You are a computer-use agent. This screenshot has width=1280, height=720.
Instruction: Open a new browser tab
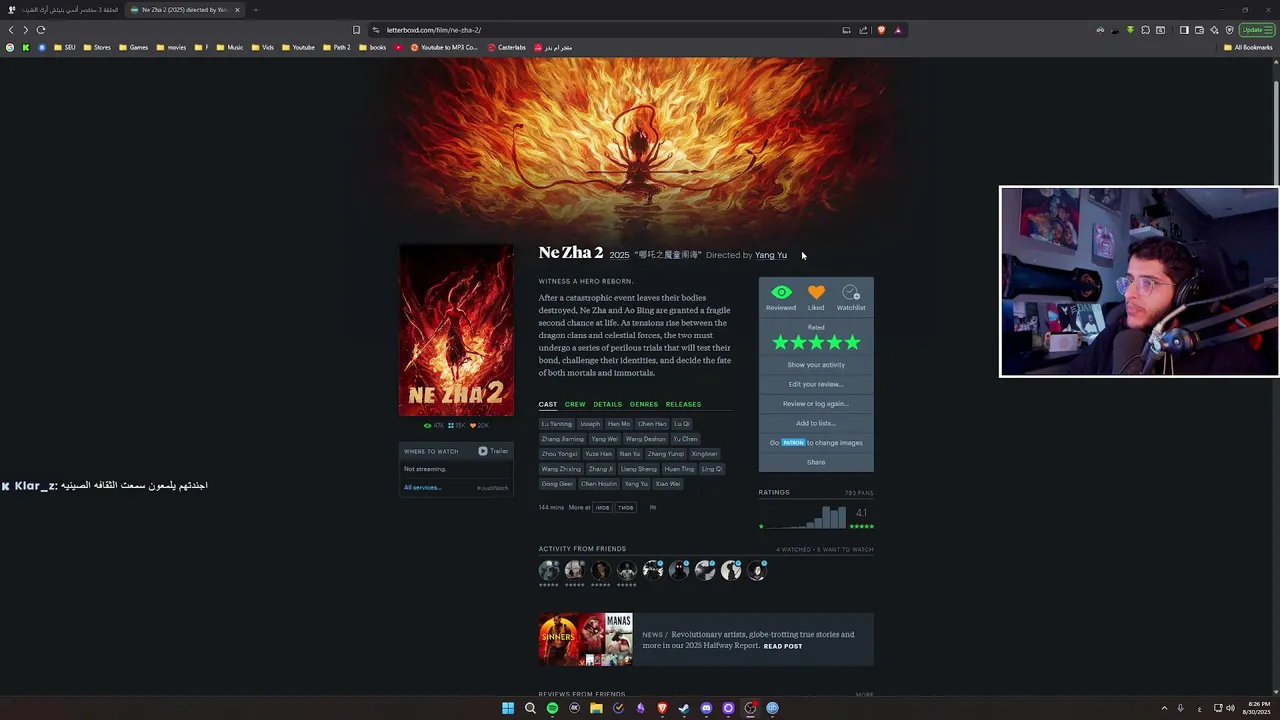(x=255, y=10)
